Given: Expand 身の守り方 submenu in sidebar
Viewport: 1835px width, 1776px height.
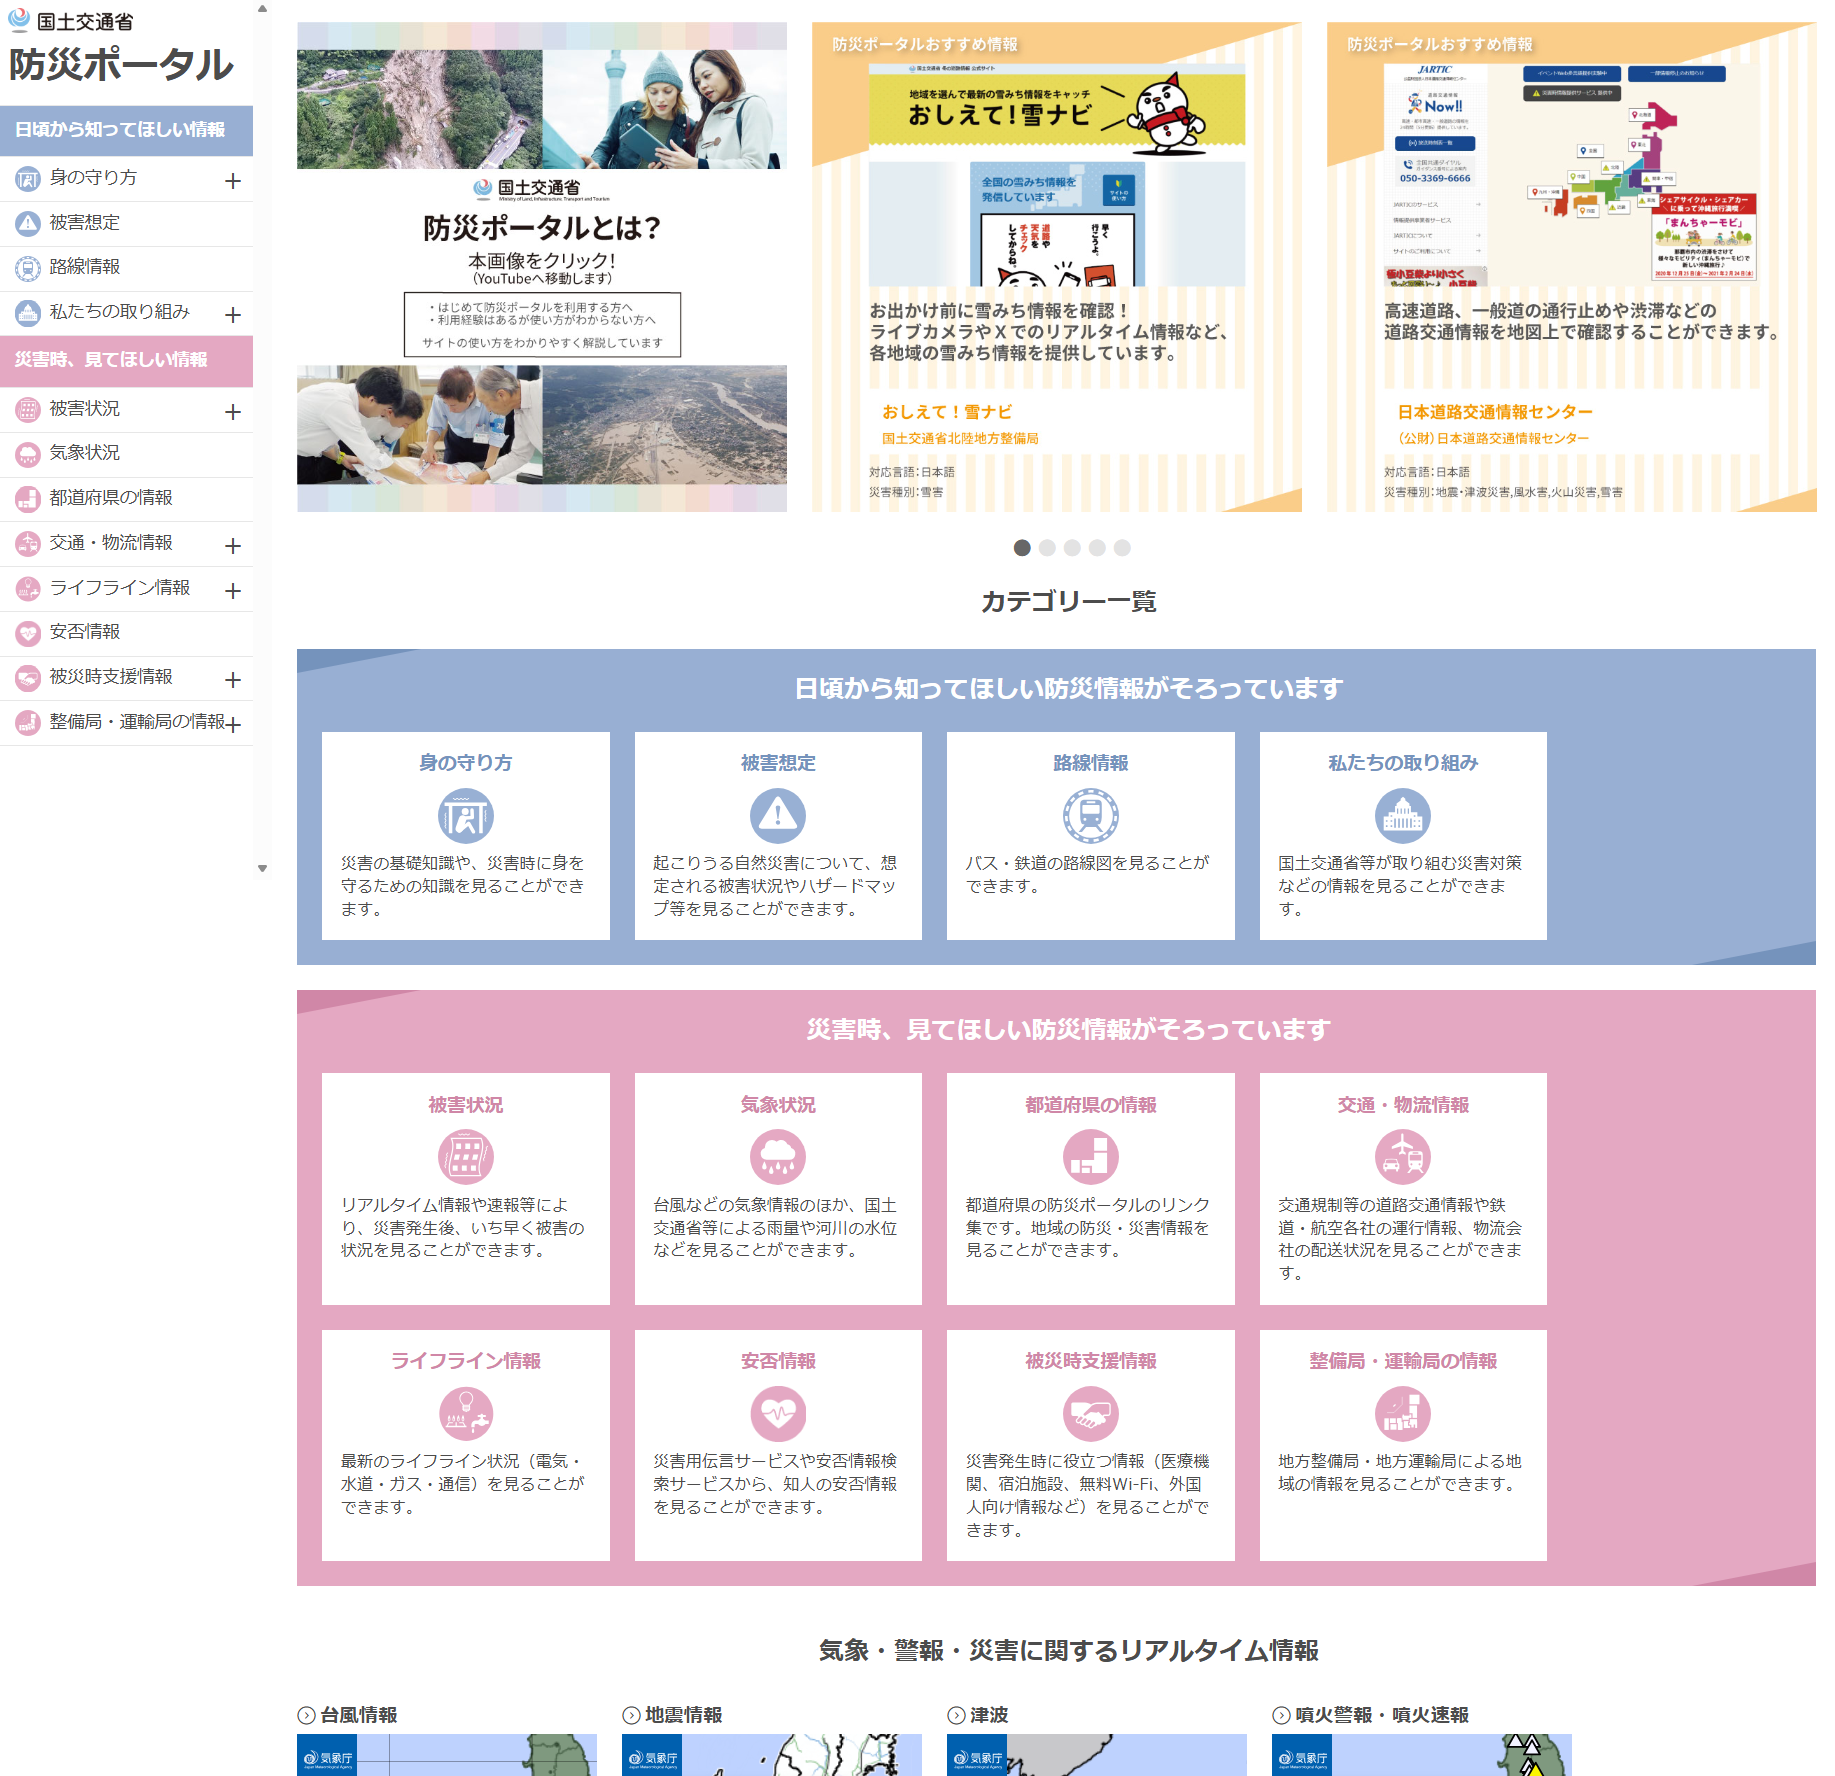Looking at the screenshot, I should click(x=233, y=181).
